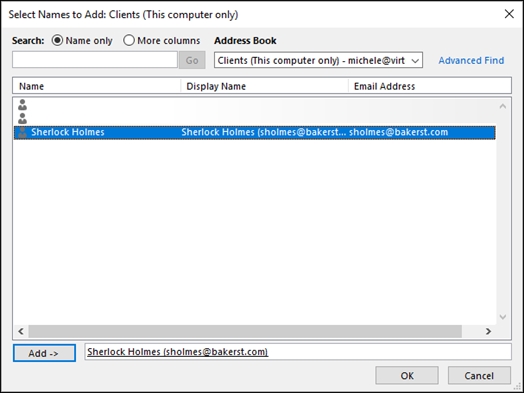Select the Sherlock Holmes contact row
Viewport: 524px width, 393px height.
[x=255, y=132]
